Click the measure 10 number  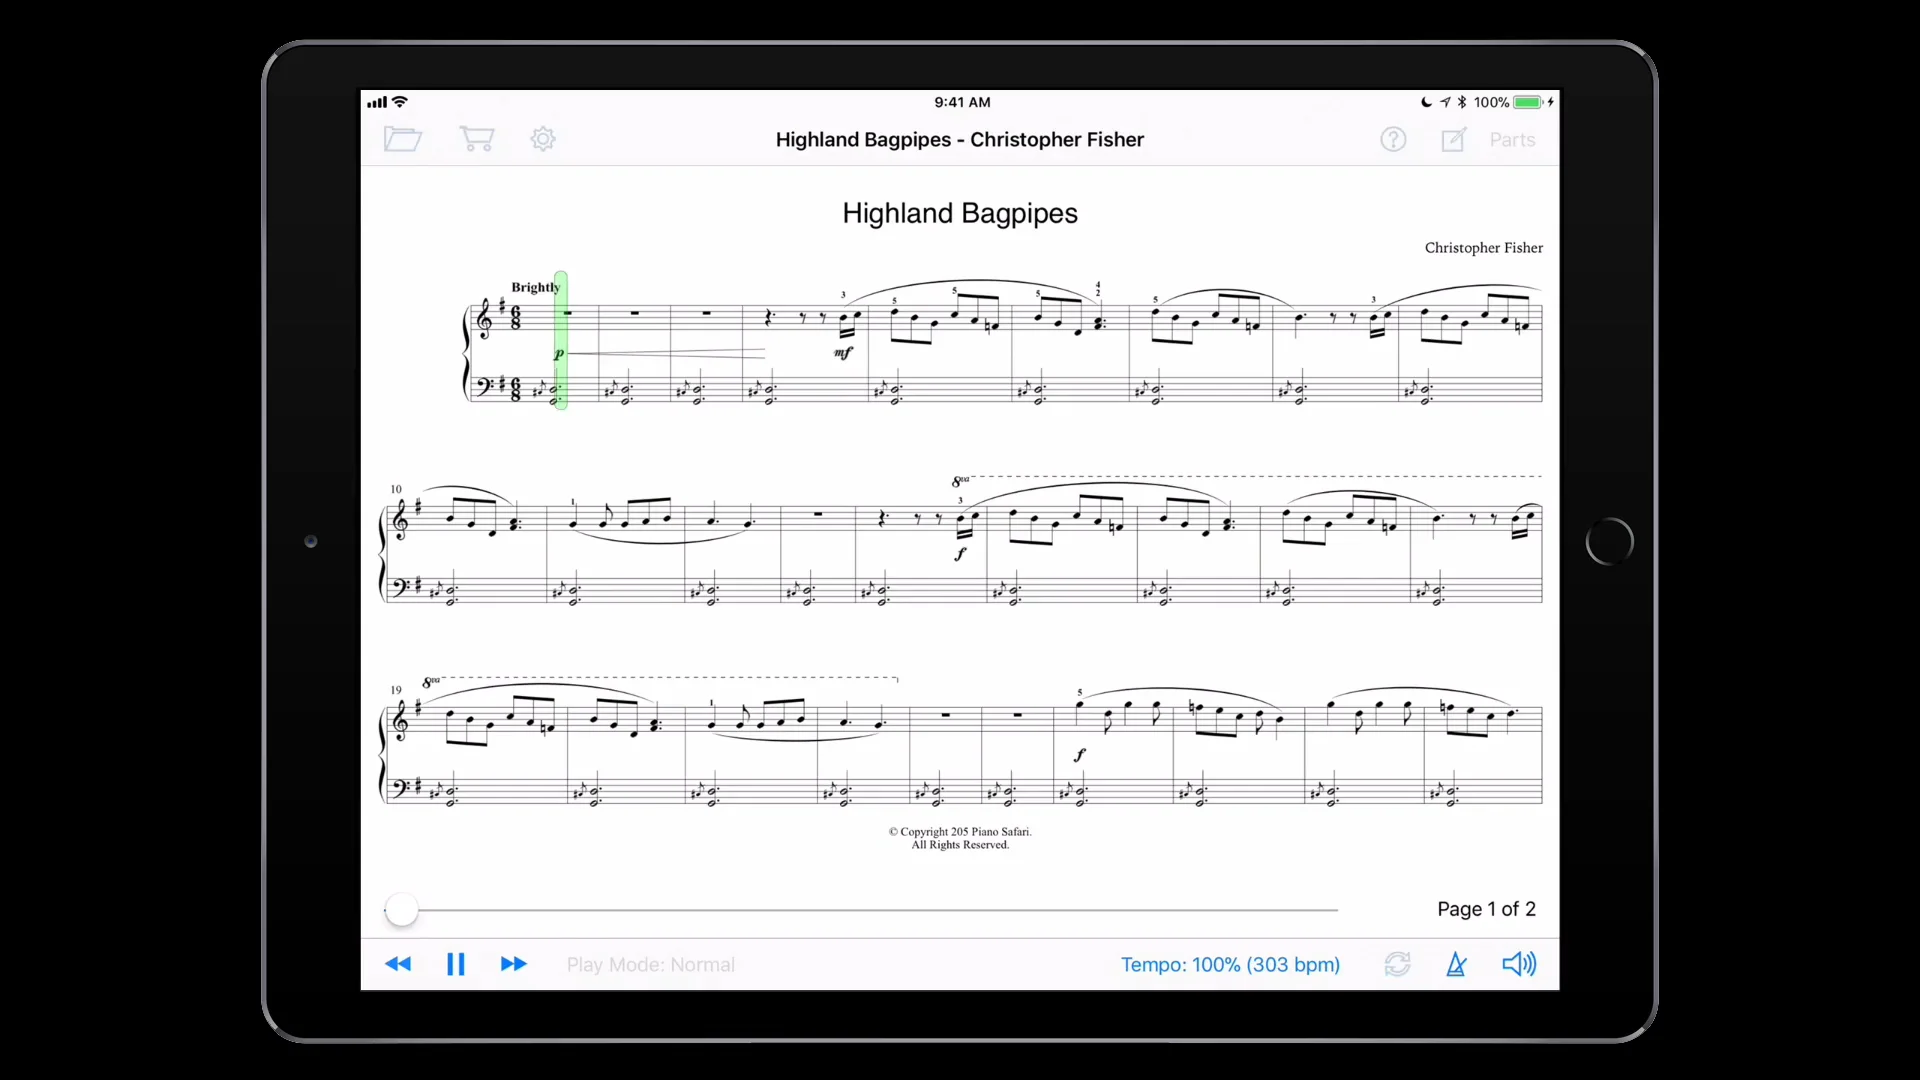click(x=396, y=489)
